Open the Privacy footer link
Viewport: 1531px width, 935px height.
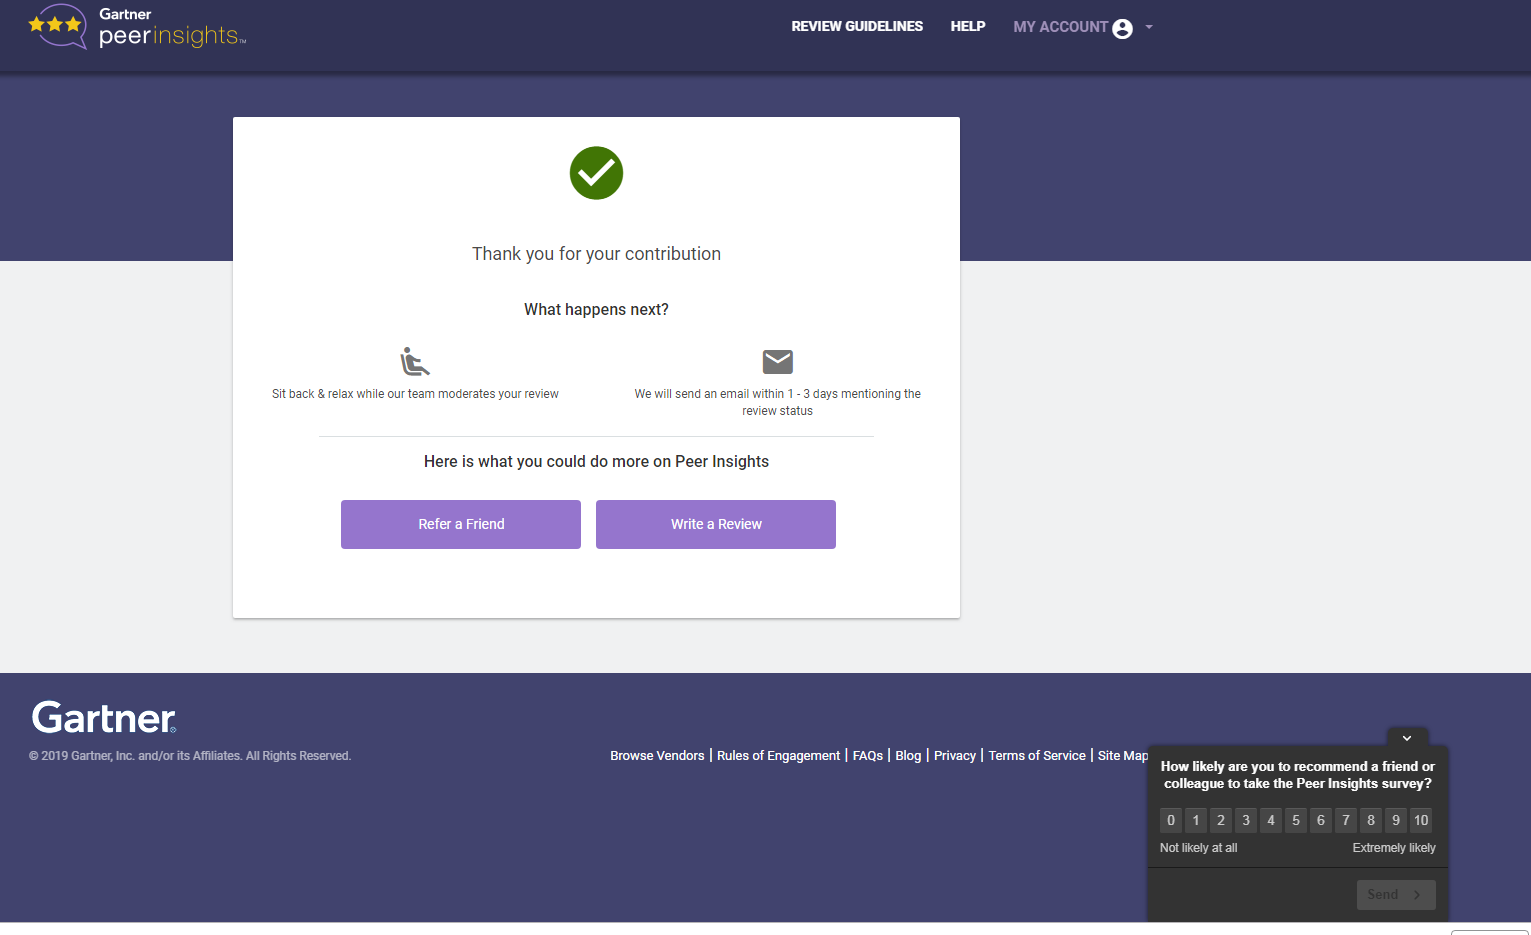coord(955,756)
